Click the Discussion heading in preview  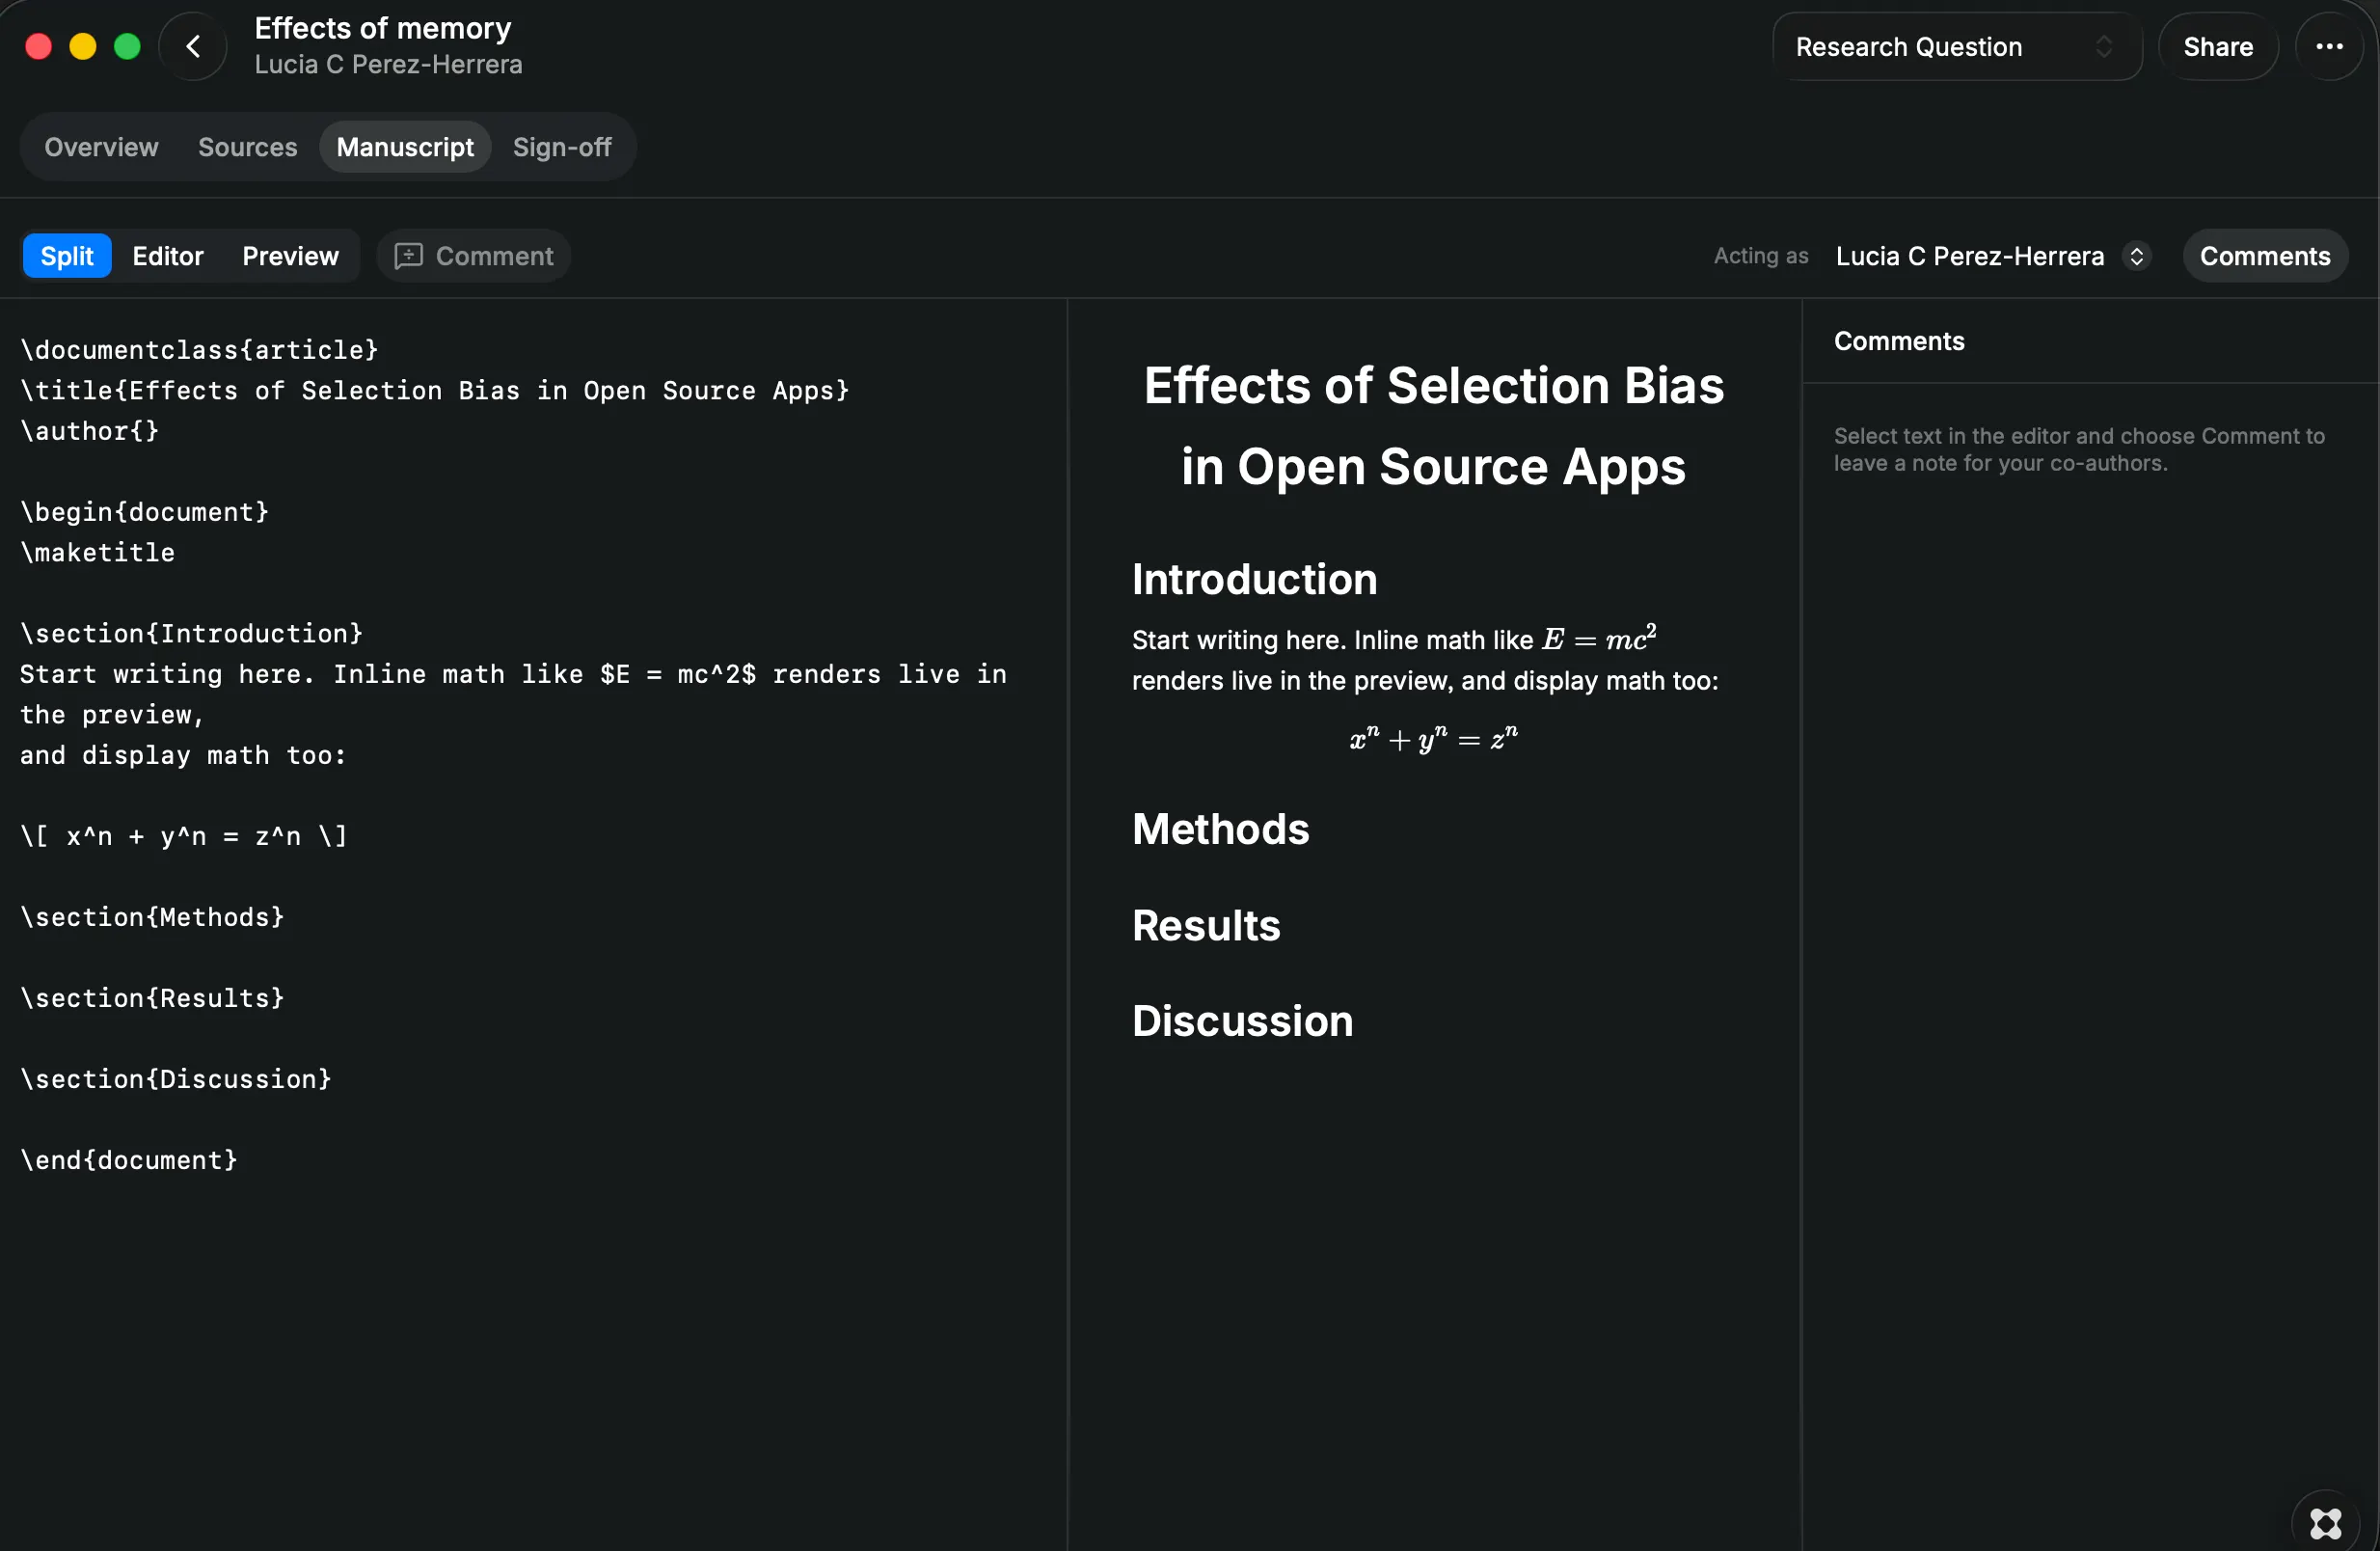point(1242,1021)
